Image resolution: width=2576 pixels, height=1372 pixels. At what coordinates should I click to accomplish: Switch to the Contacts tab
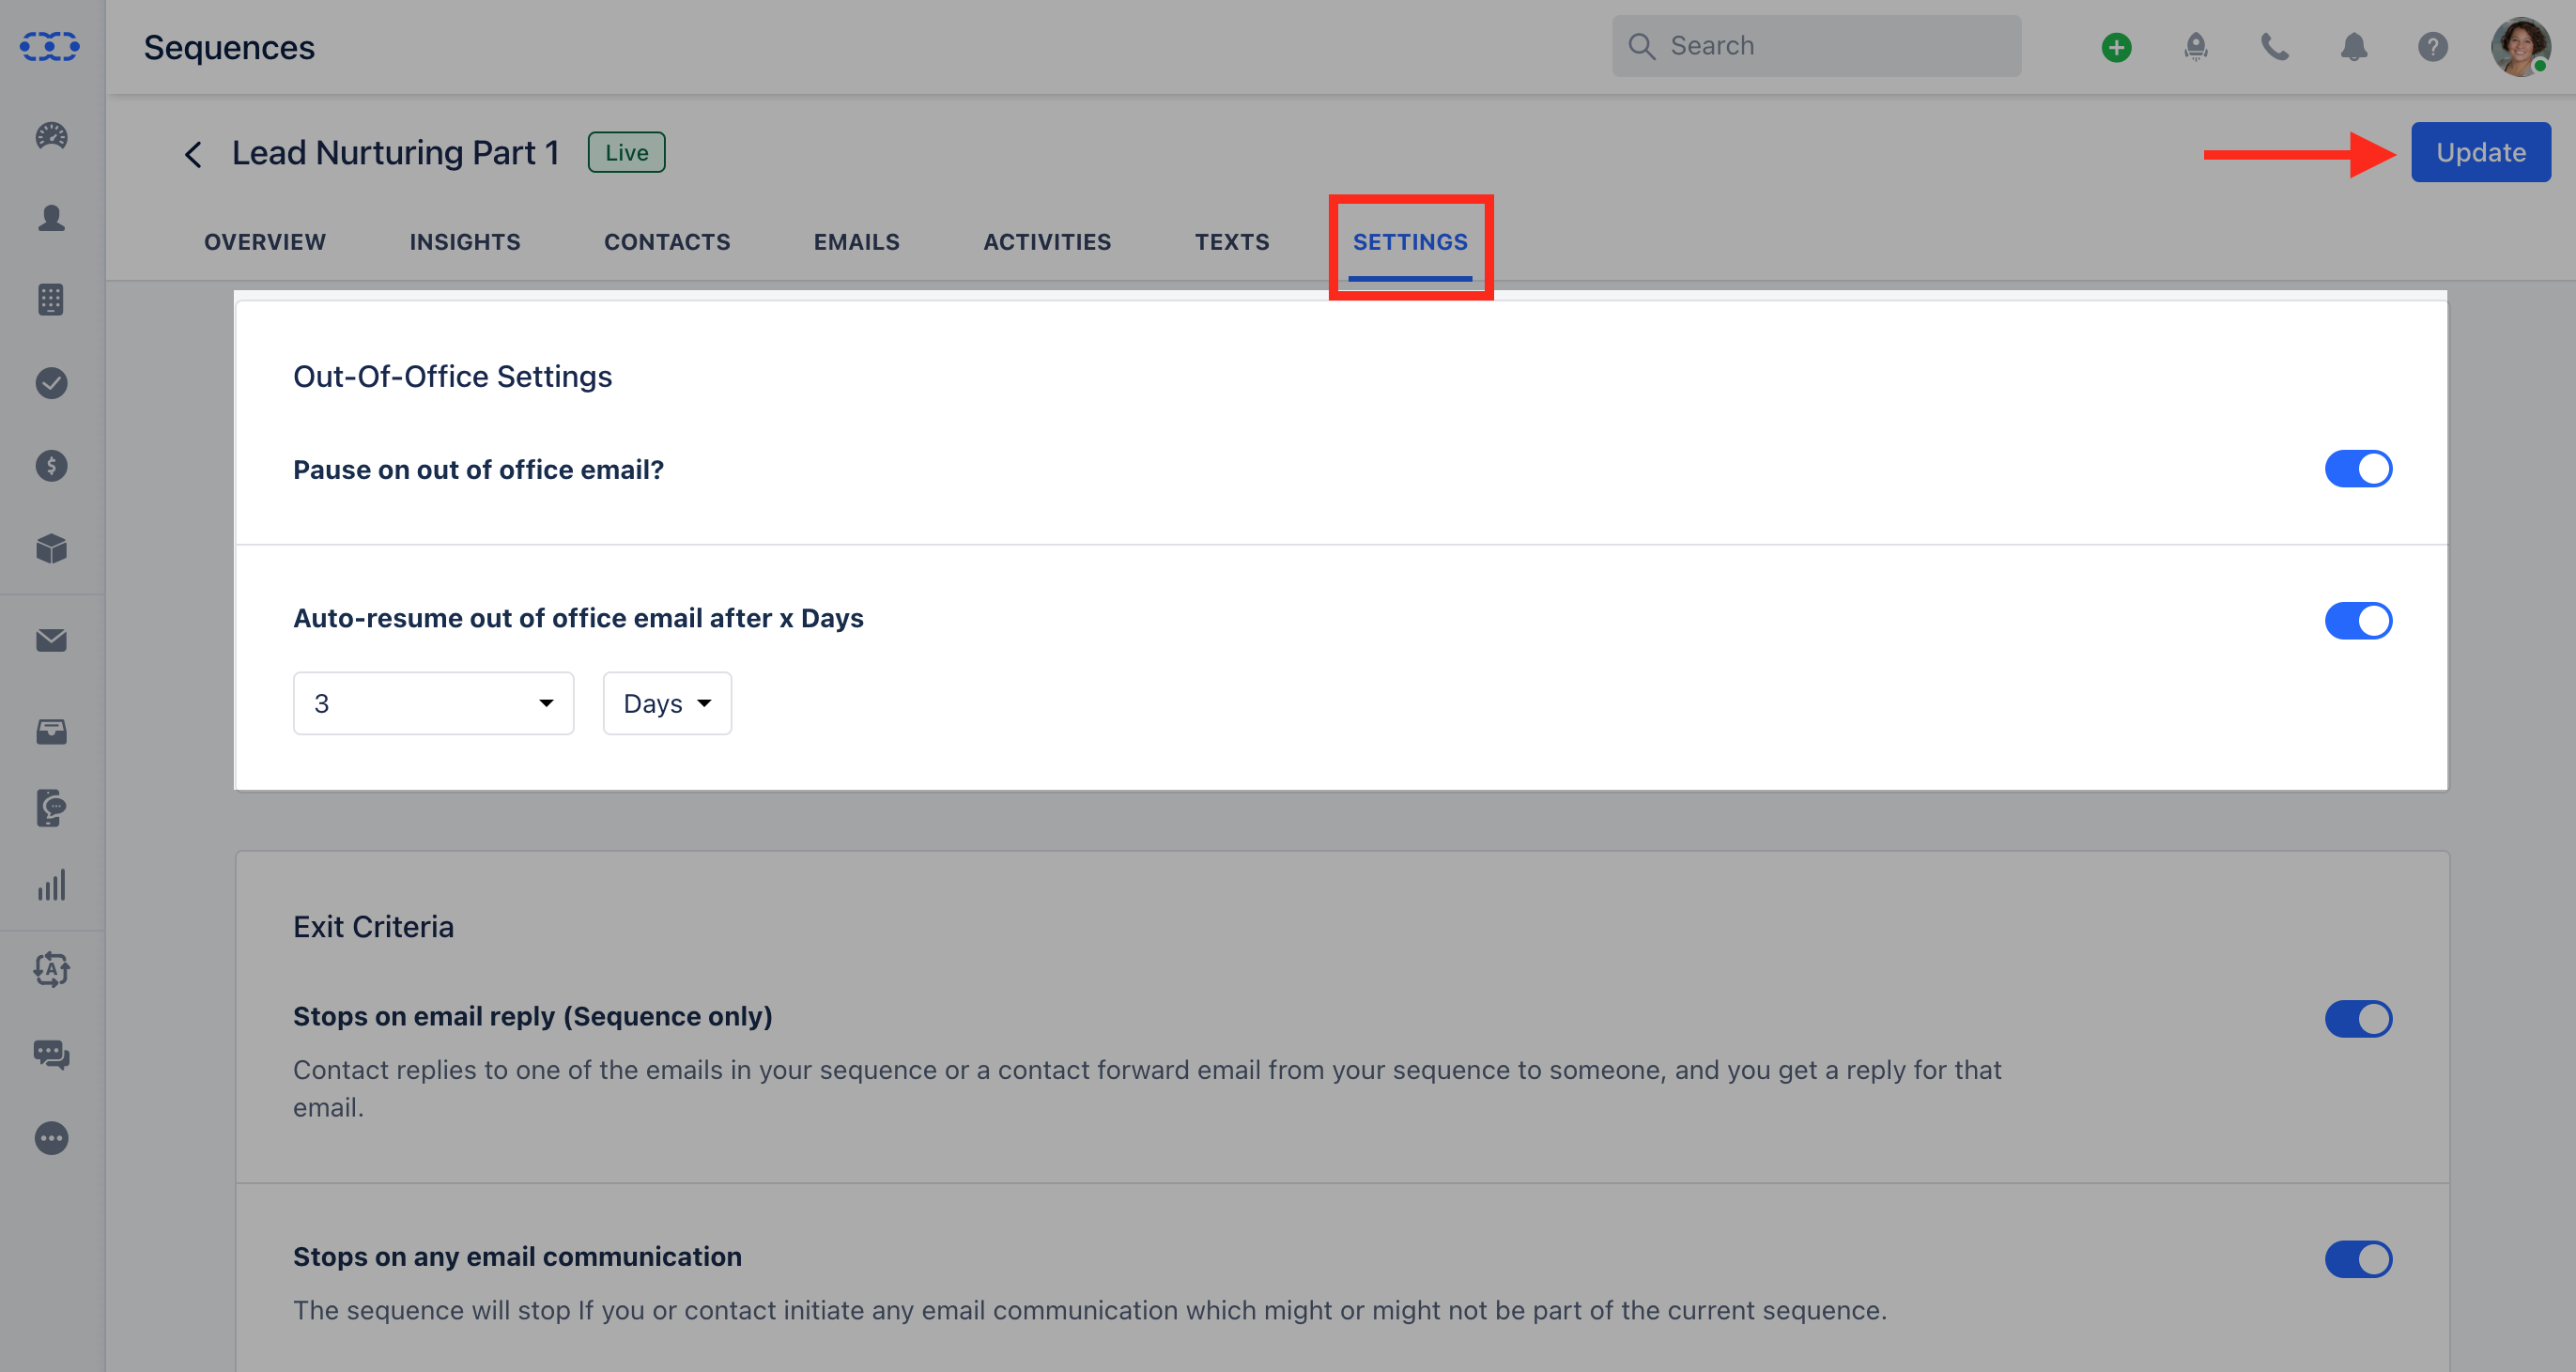coord(667,242)
